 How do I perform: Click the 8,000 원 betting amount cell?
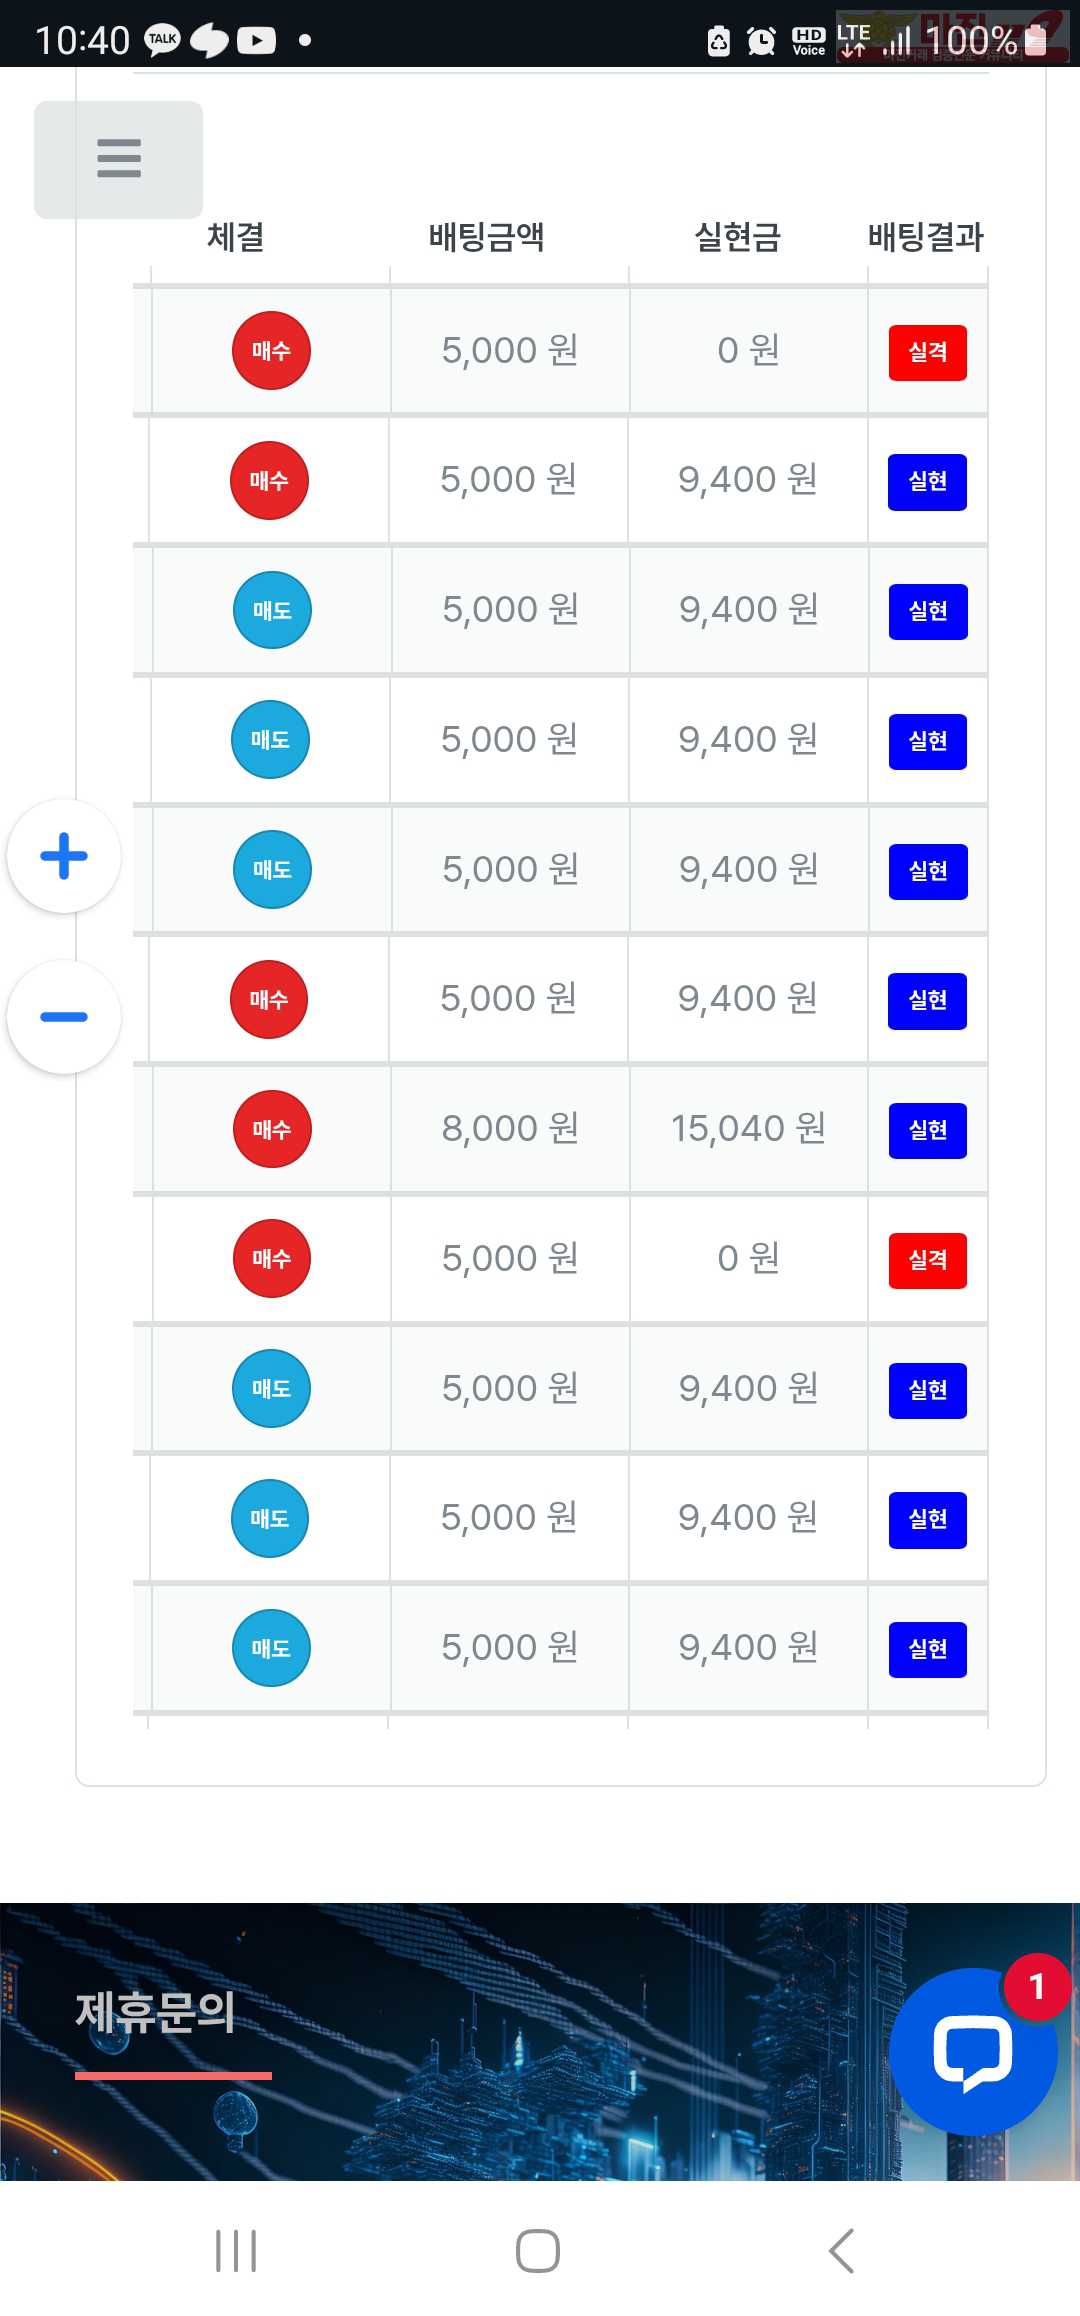tap(510, 1129)
